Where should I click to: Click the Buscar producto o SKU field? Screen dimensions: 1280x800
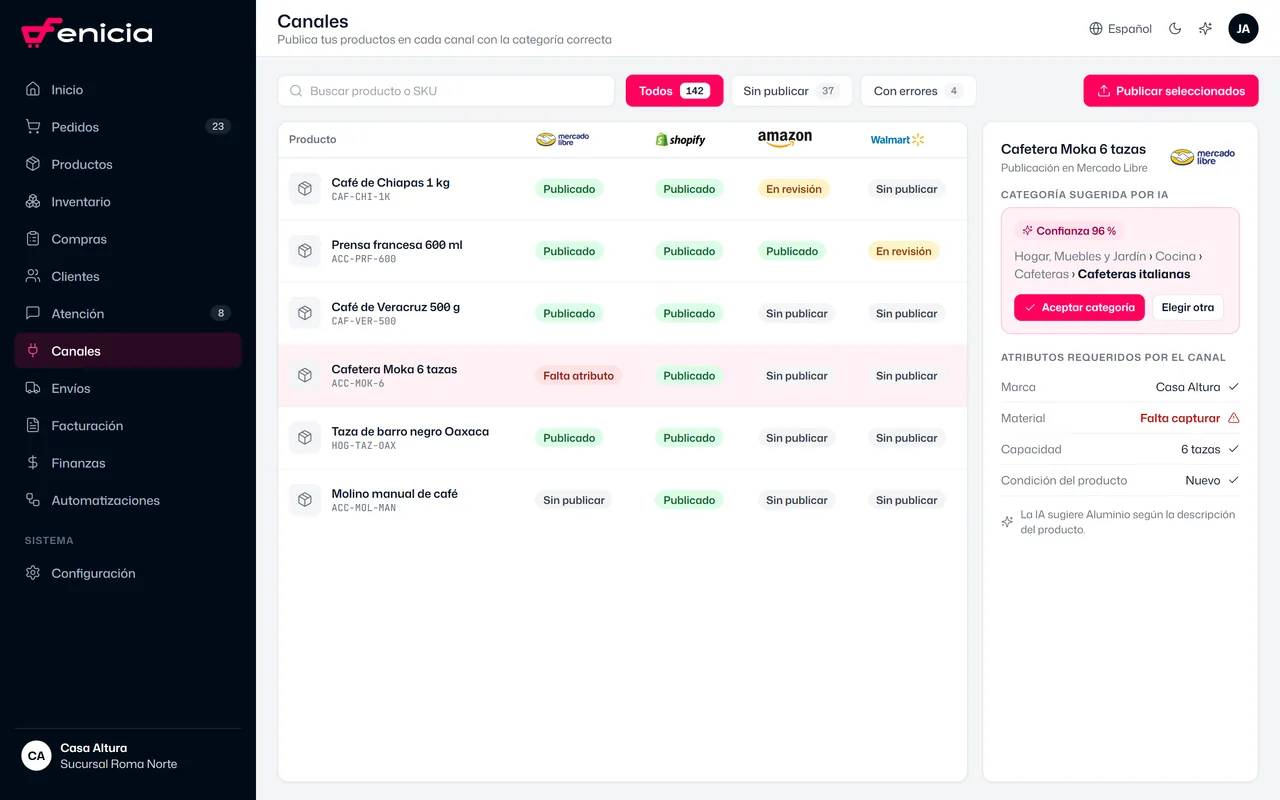coord(446,91)
